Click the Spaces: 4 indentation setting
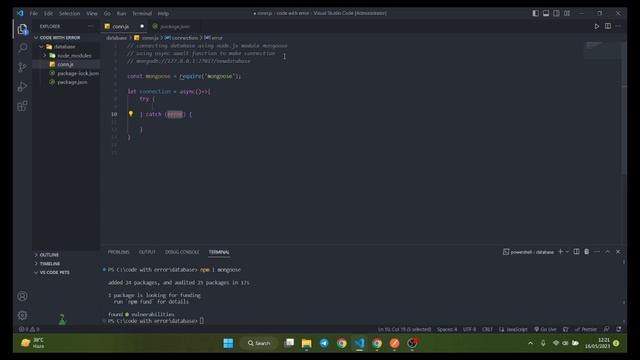The width and height of the screenshot is (640, 360). pos(447,329)
